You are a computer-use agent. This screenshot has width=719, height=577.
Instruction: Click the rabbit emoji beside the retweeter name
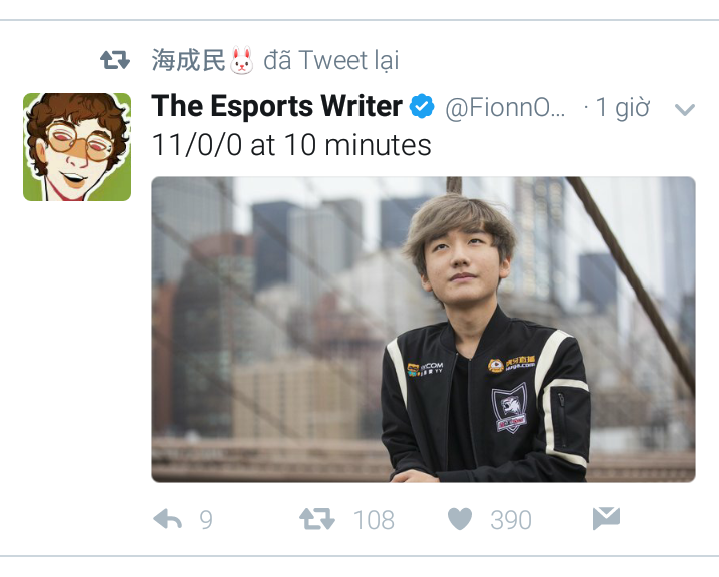coord(241,60)
